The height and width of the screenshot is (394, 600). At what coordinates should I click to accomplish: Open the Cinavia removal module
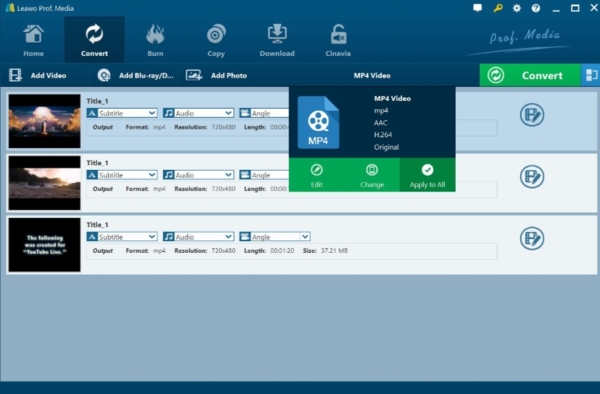coord(338,40)
